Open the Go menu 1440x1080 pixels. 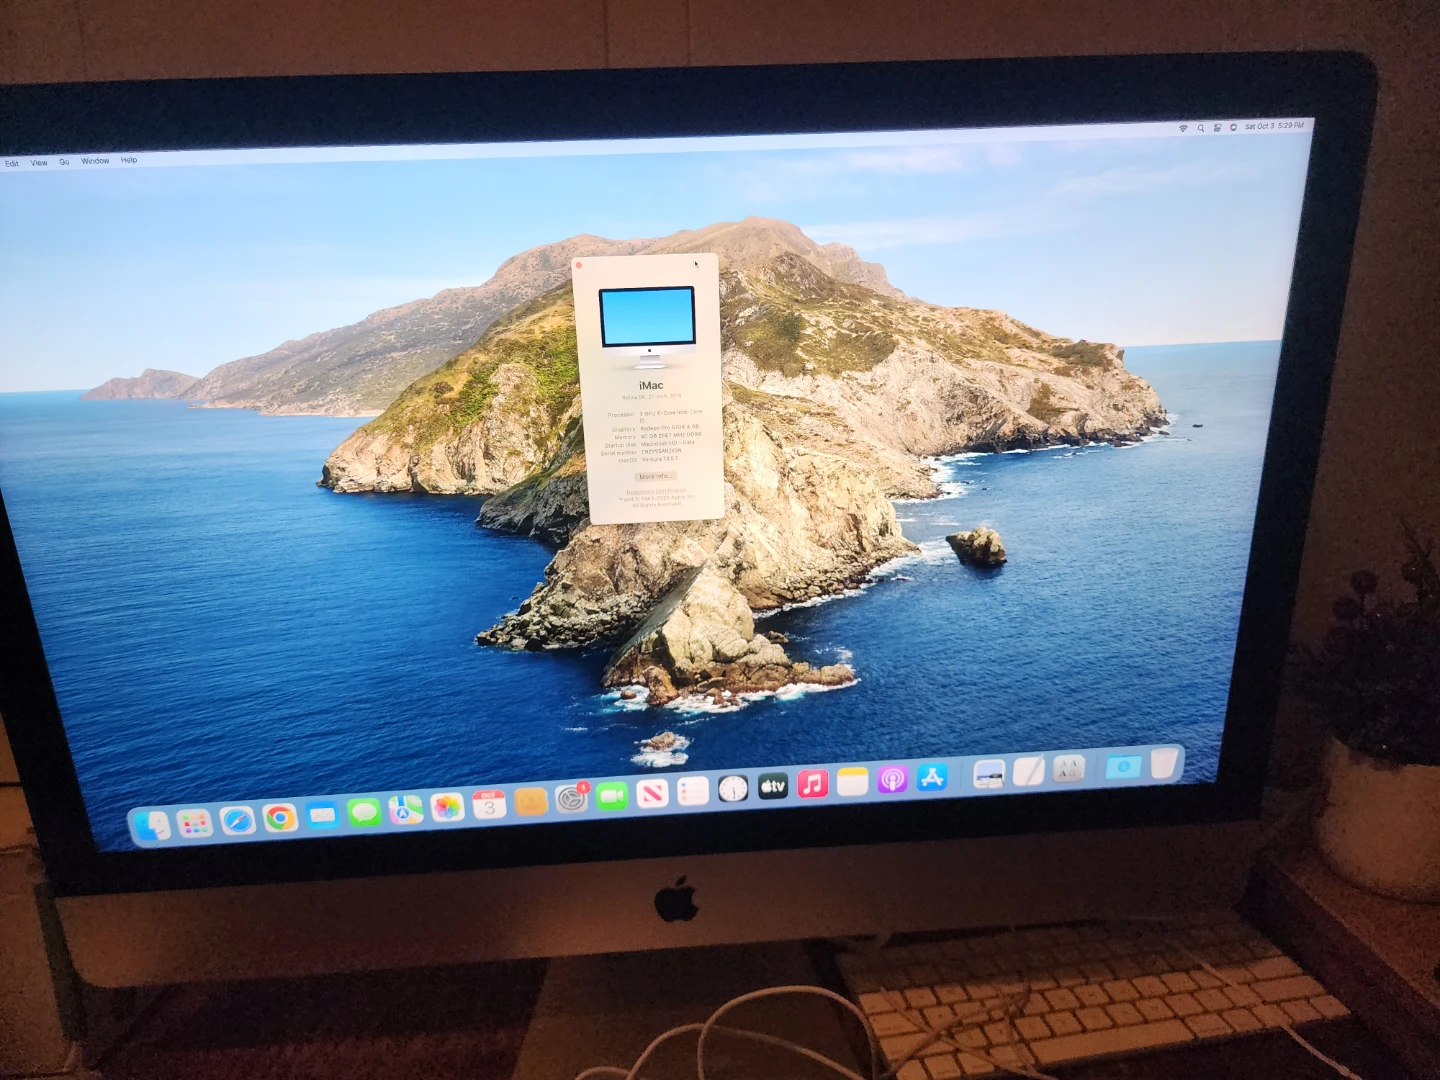64,161
